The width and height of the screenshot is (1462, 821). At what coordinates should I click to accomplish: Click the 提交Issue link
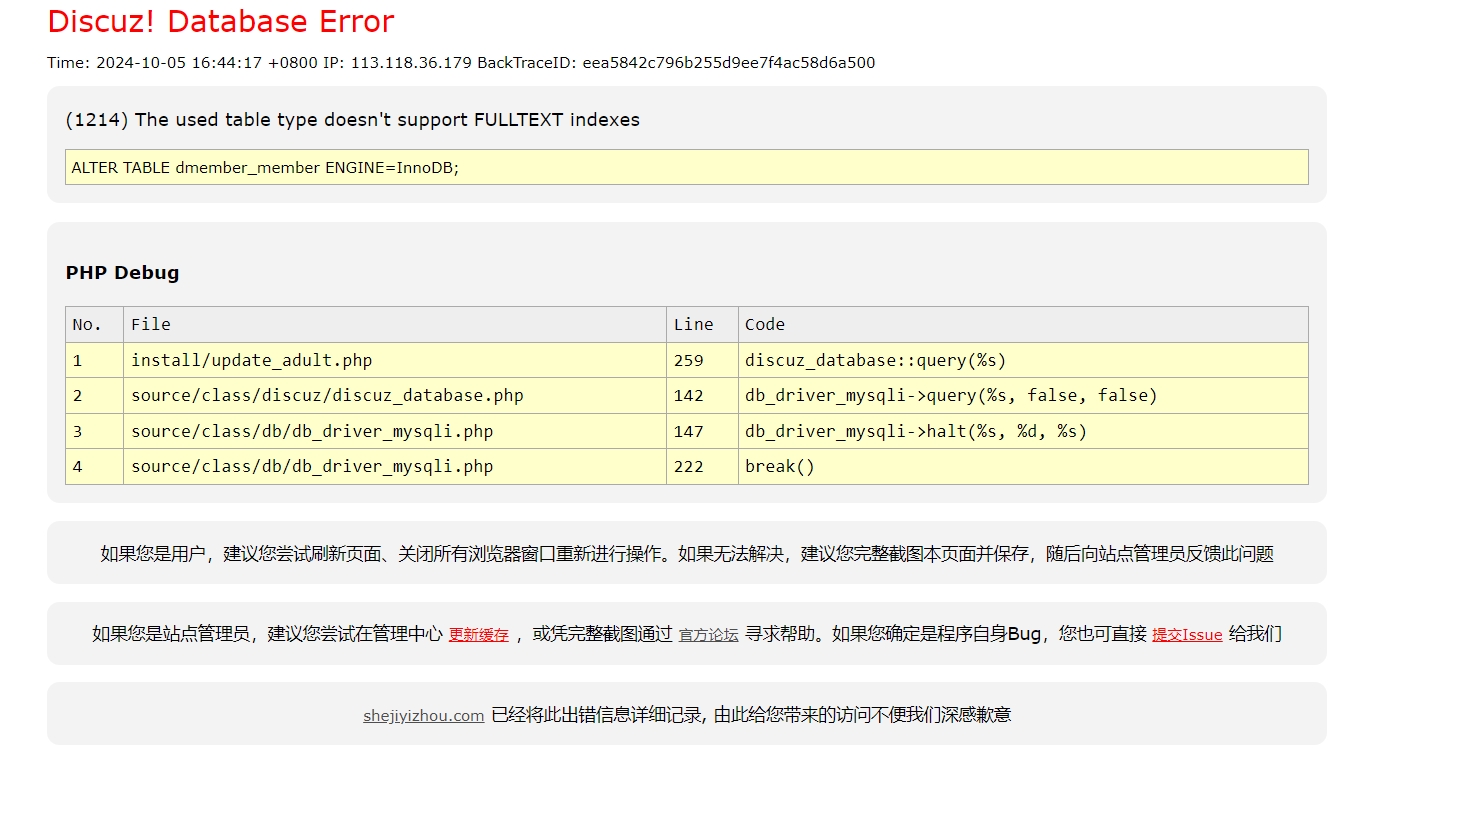tap(1186, 635)
